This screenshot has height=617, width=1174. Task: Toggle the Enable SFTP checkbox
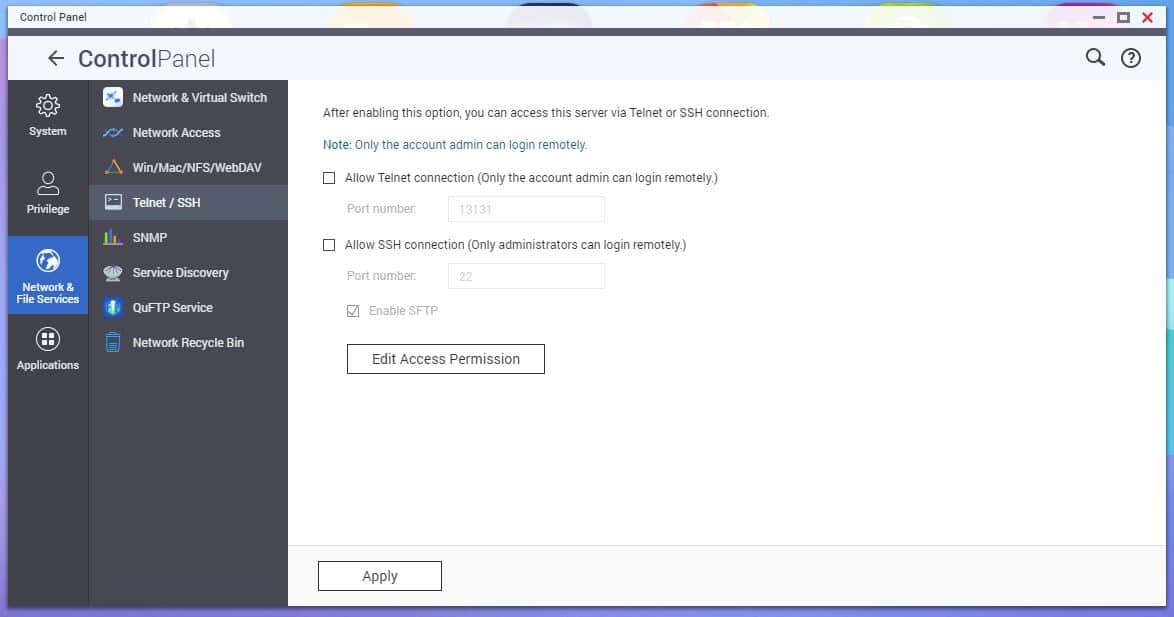353,311
